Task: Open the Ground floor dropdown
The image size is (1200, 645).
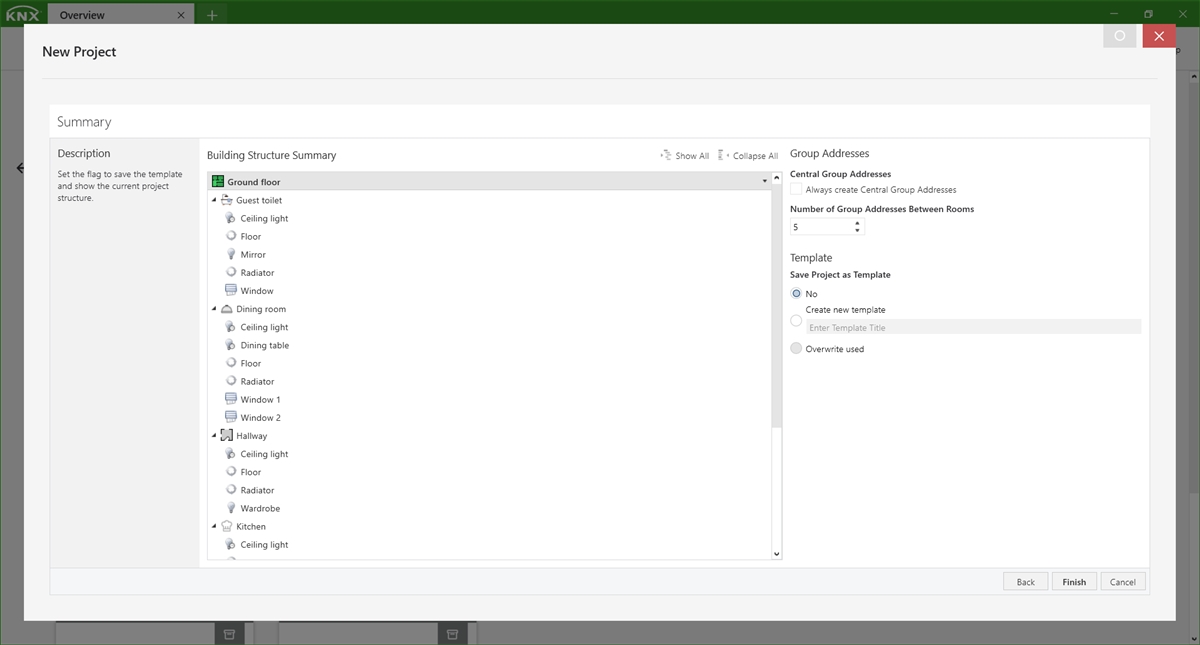Action: (763, 181)
